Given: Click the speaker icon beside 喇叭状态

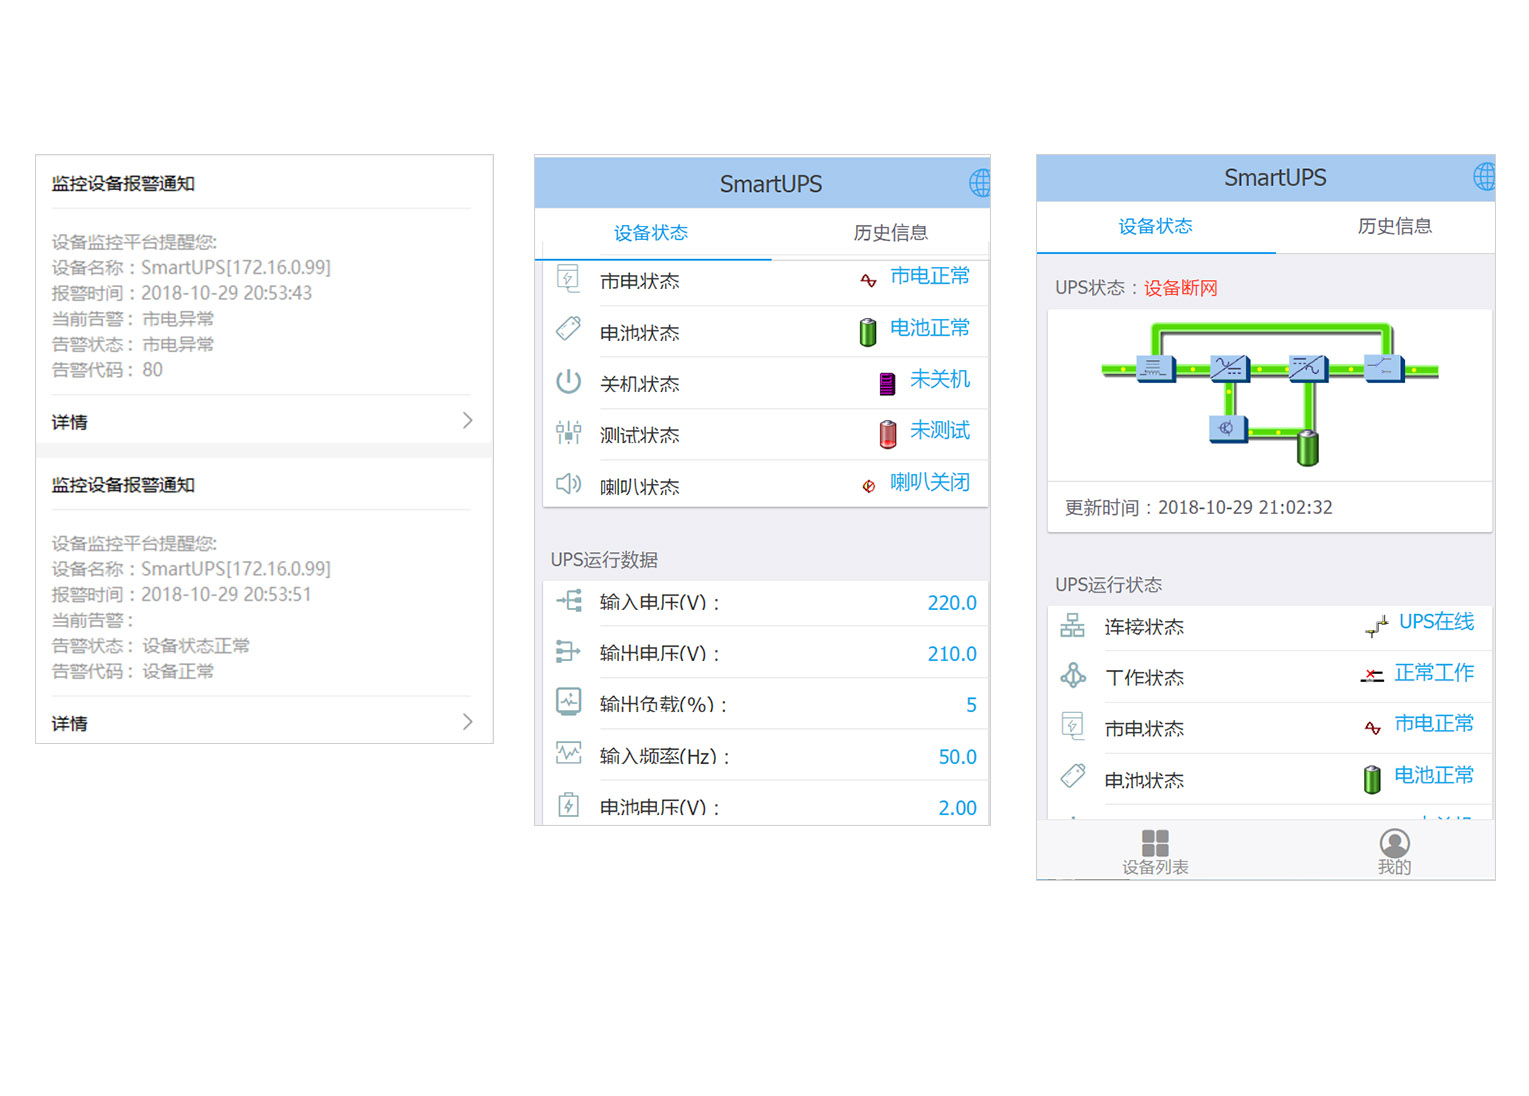Looking at the screenshot, I should tap(568, 485).
